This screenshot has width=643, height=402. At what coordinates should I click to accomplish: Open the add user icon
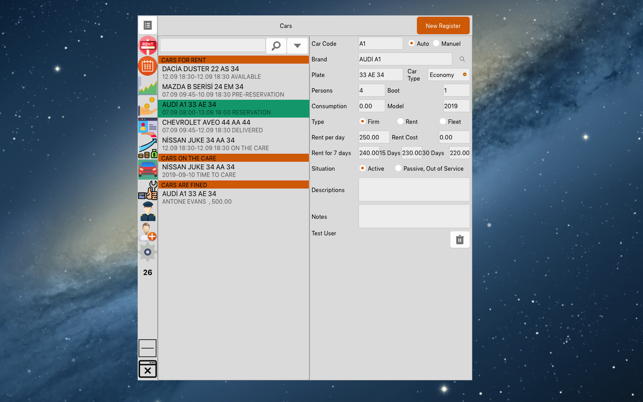point(148,232)
